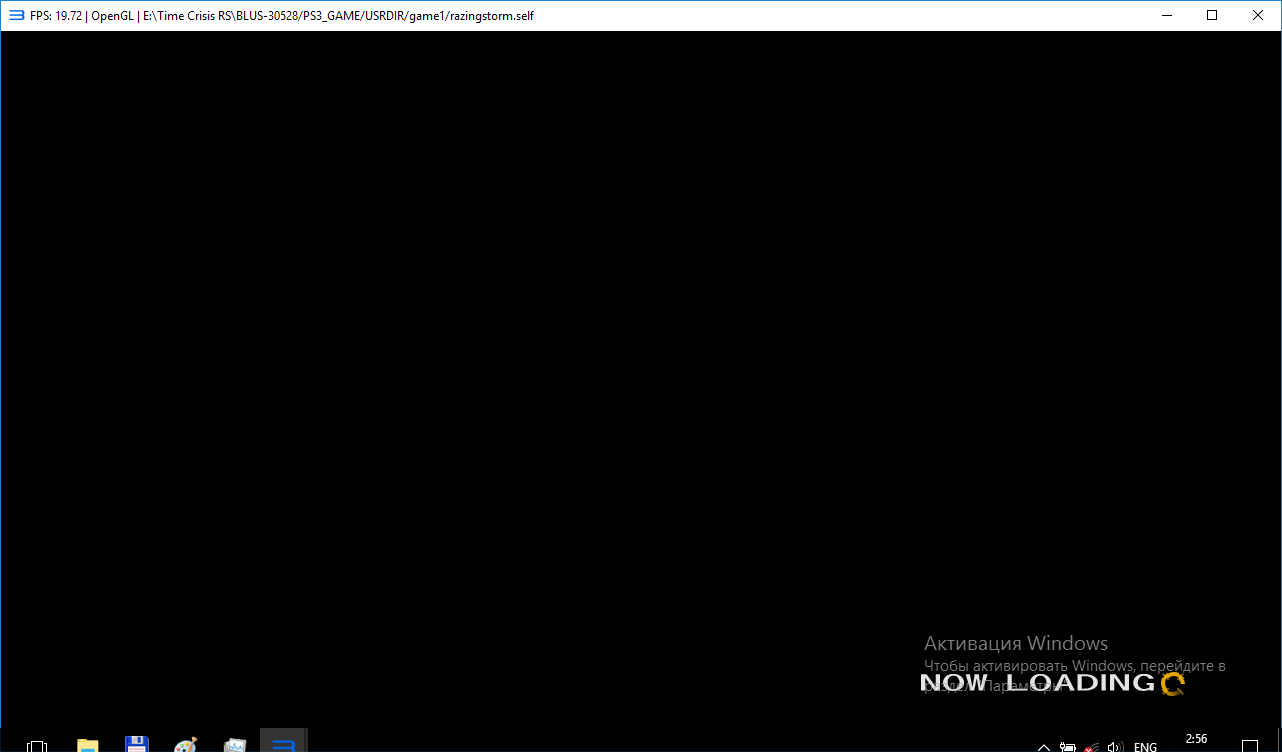Open the volume speaker tray icon

[x=1116, y=747]
